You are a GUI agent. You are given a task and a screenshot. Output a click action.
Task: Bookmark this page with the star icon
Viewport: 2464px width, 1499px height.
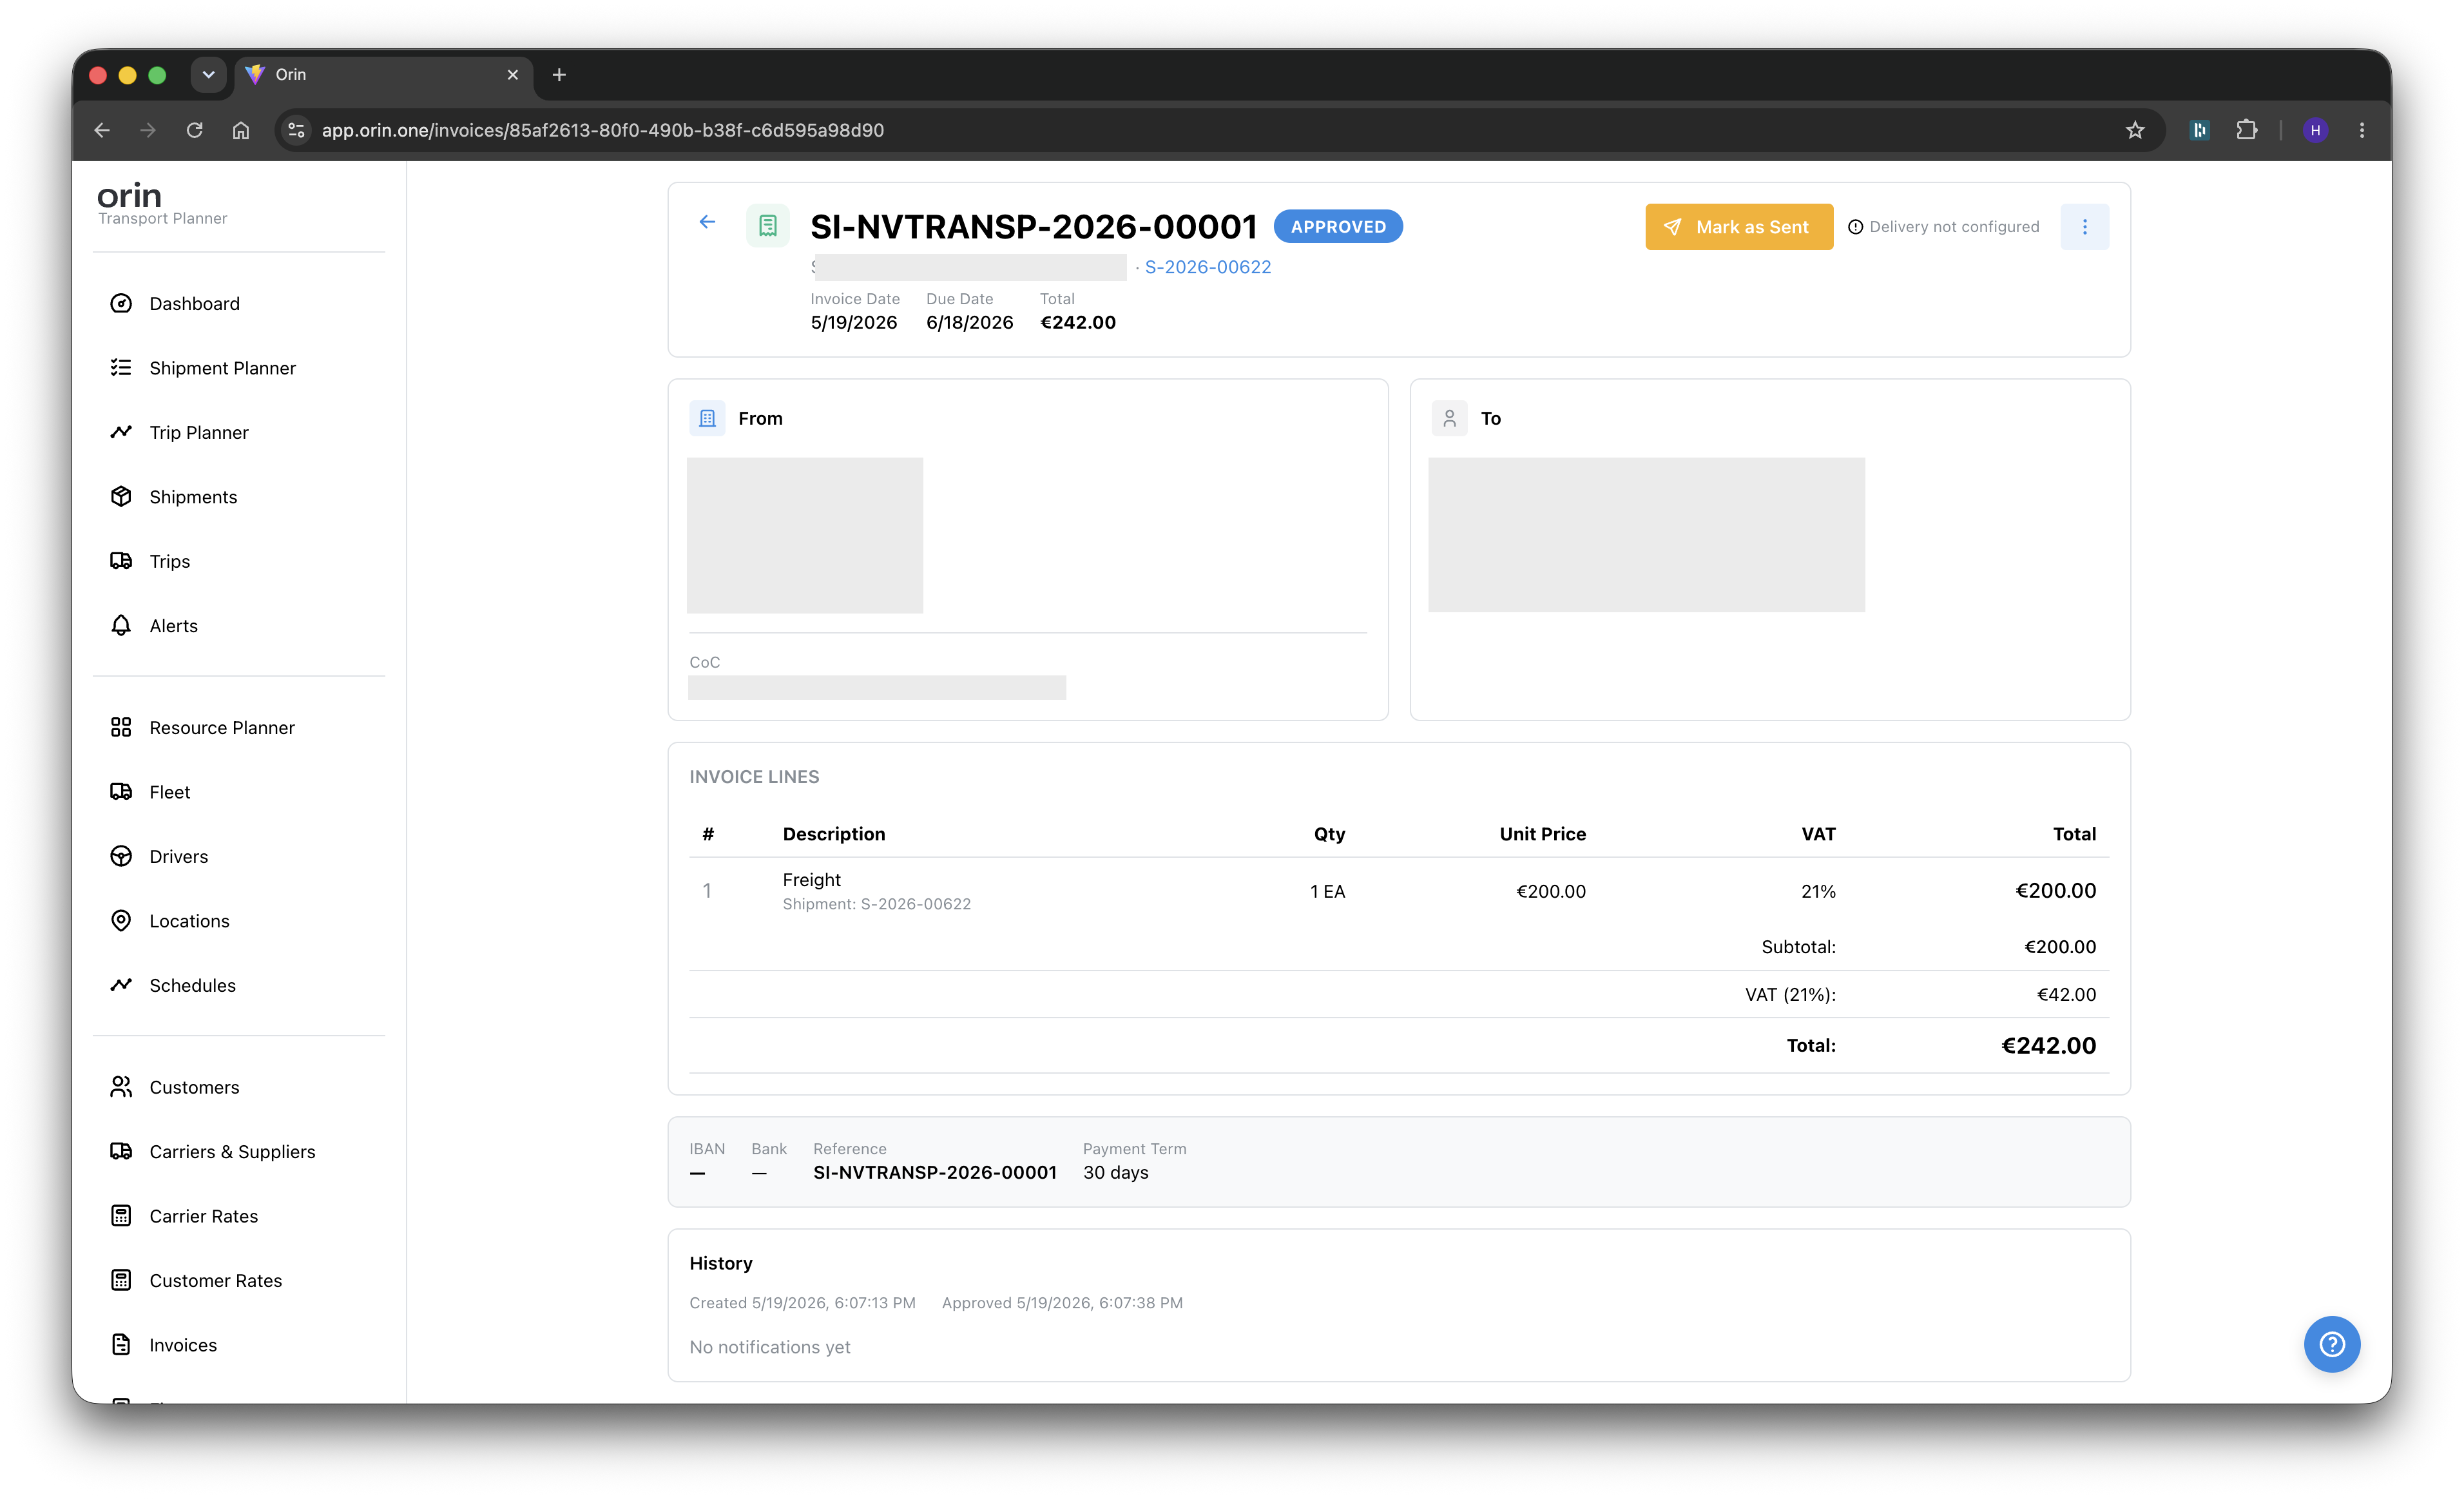coord(2135,130)
